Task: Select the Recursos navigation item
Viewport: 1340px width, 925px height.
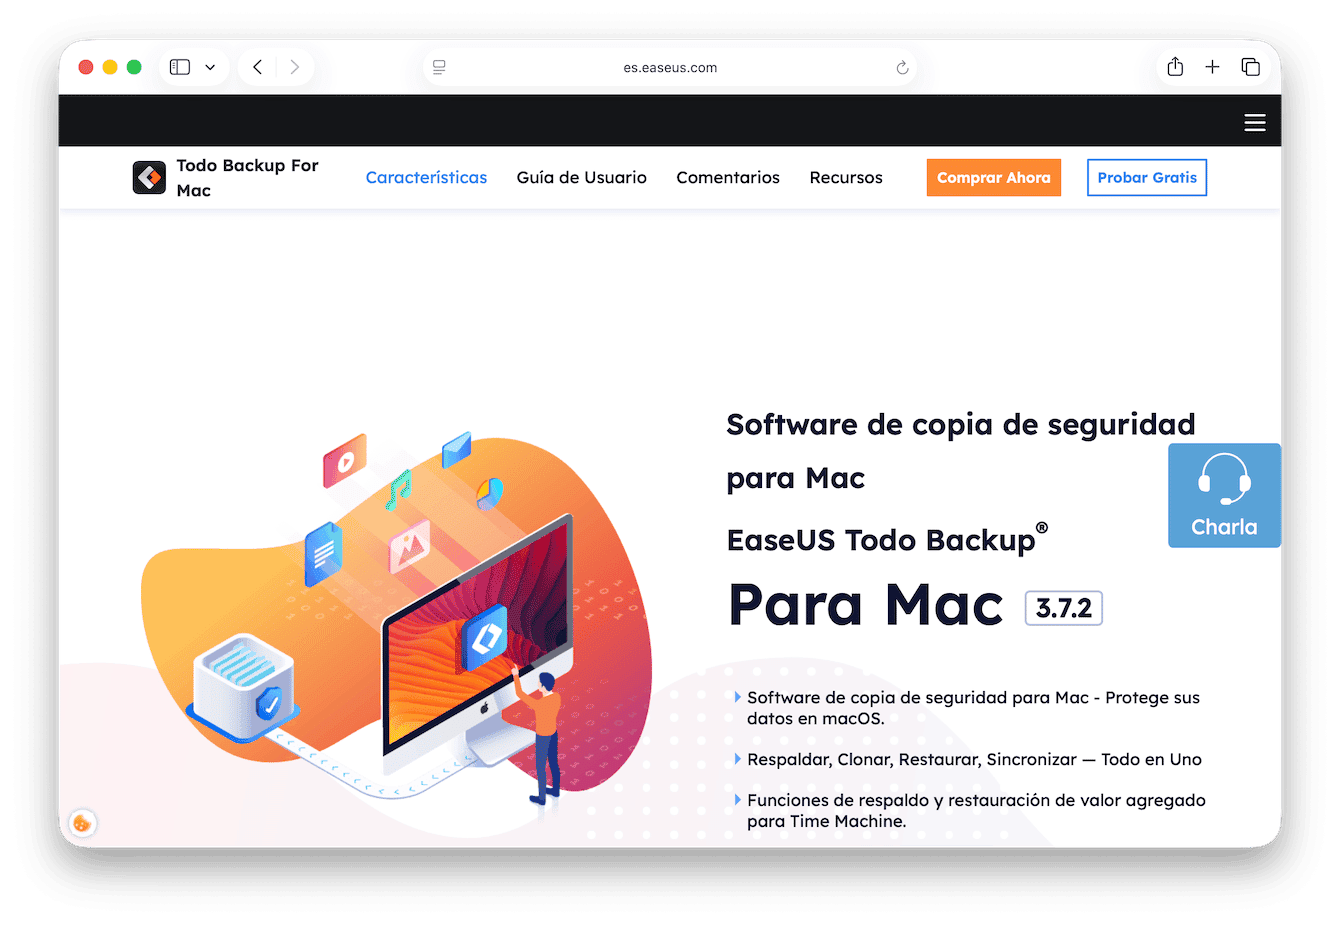Action: pos(845,177)
